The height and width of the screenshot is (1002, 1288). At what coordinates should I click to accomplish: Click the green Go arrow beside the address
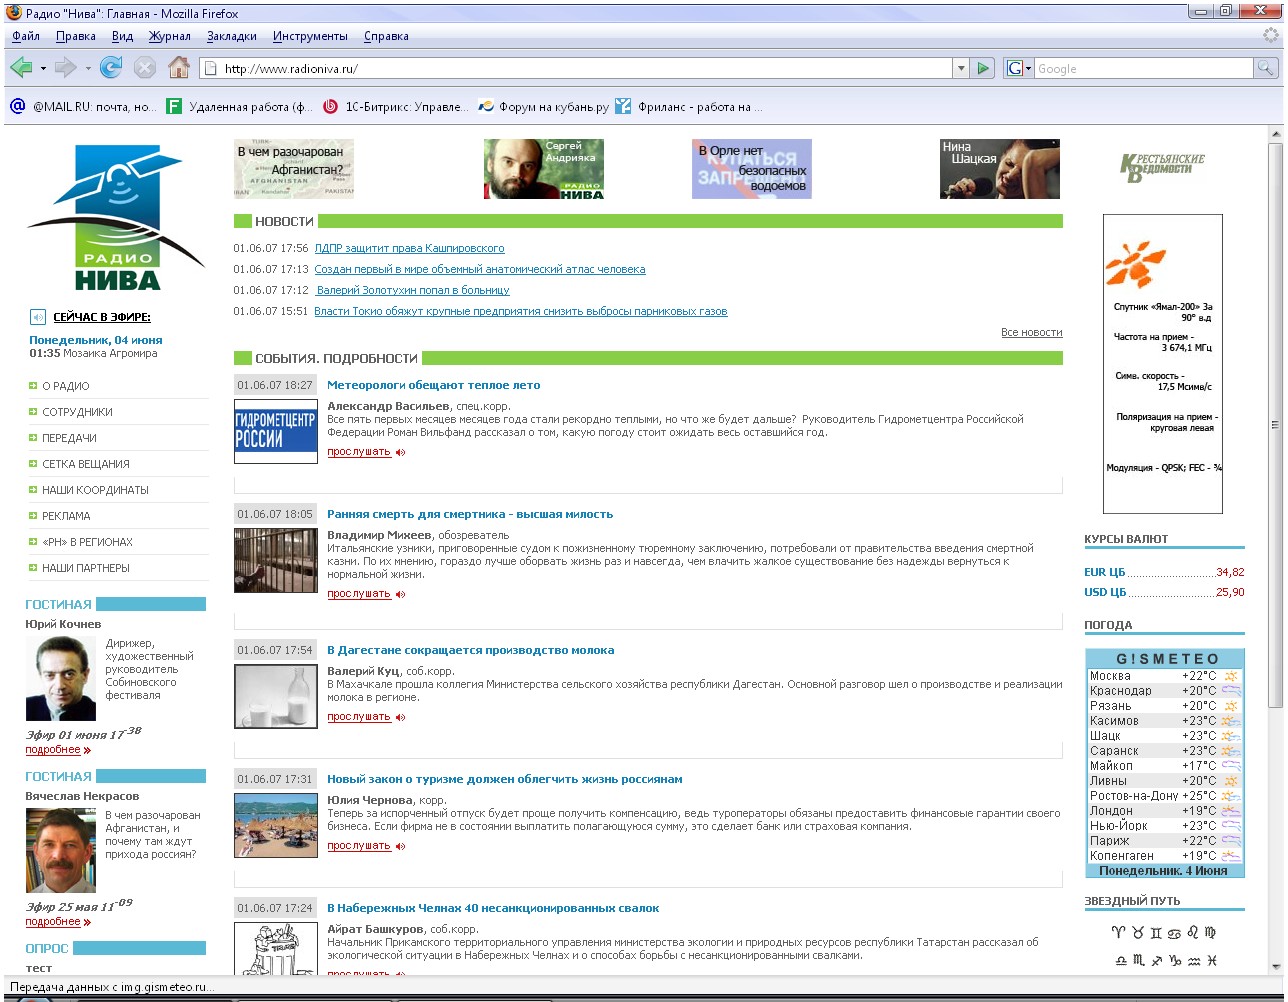click(x=984, y=68)
